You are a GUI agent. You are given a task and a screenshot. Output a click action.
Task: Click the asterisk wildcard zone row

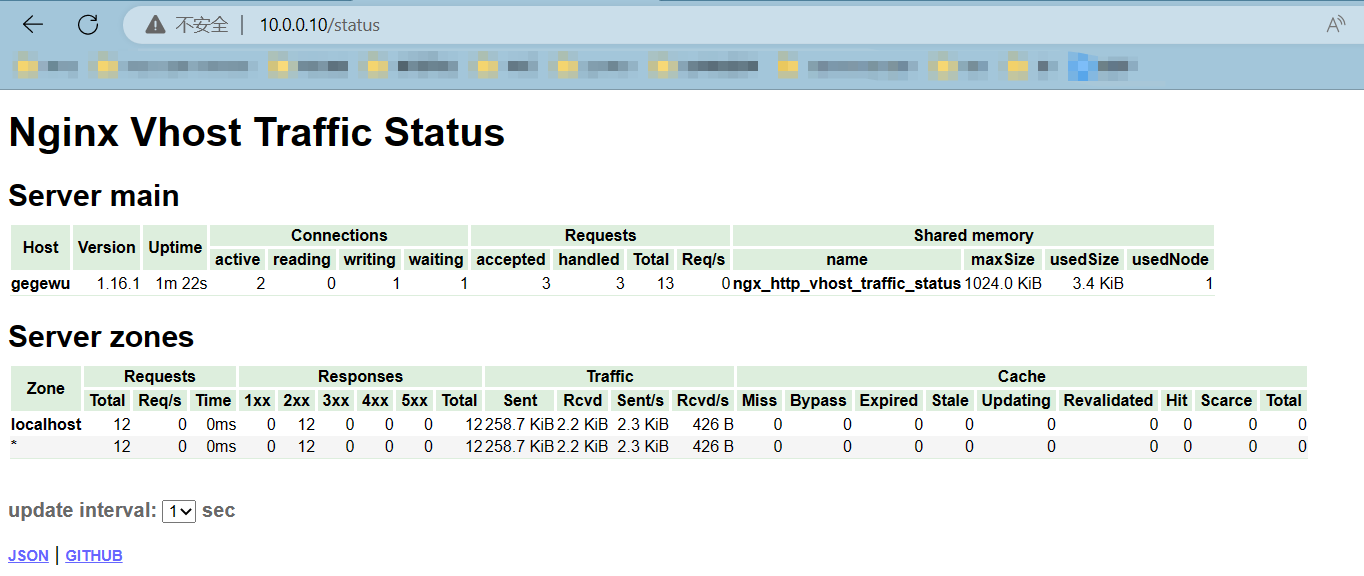tap(14, 446)
